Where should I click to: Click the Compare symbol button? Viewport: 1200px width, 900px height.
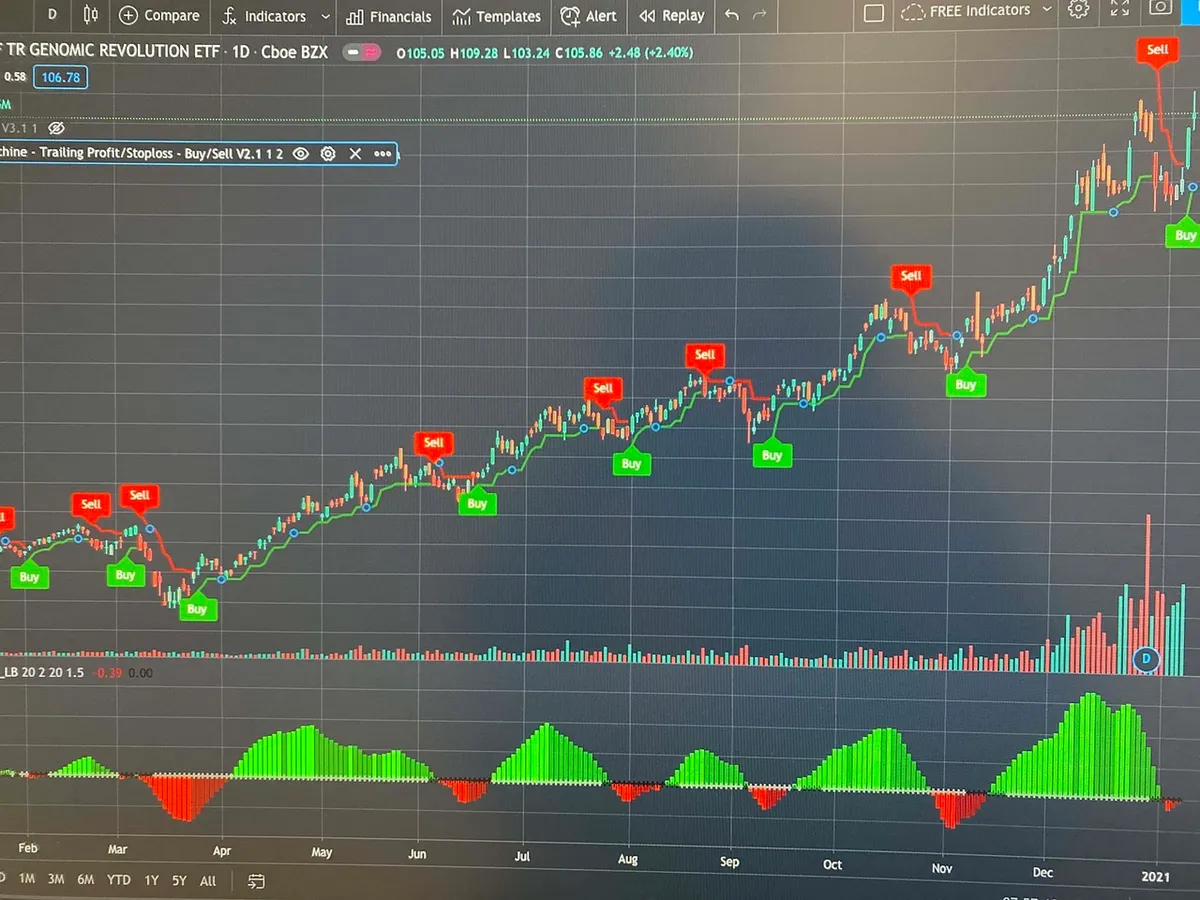point(159,15)
